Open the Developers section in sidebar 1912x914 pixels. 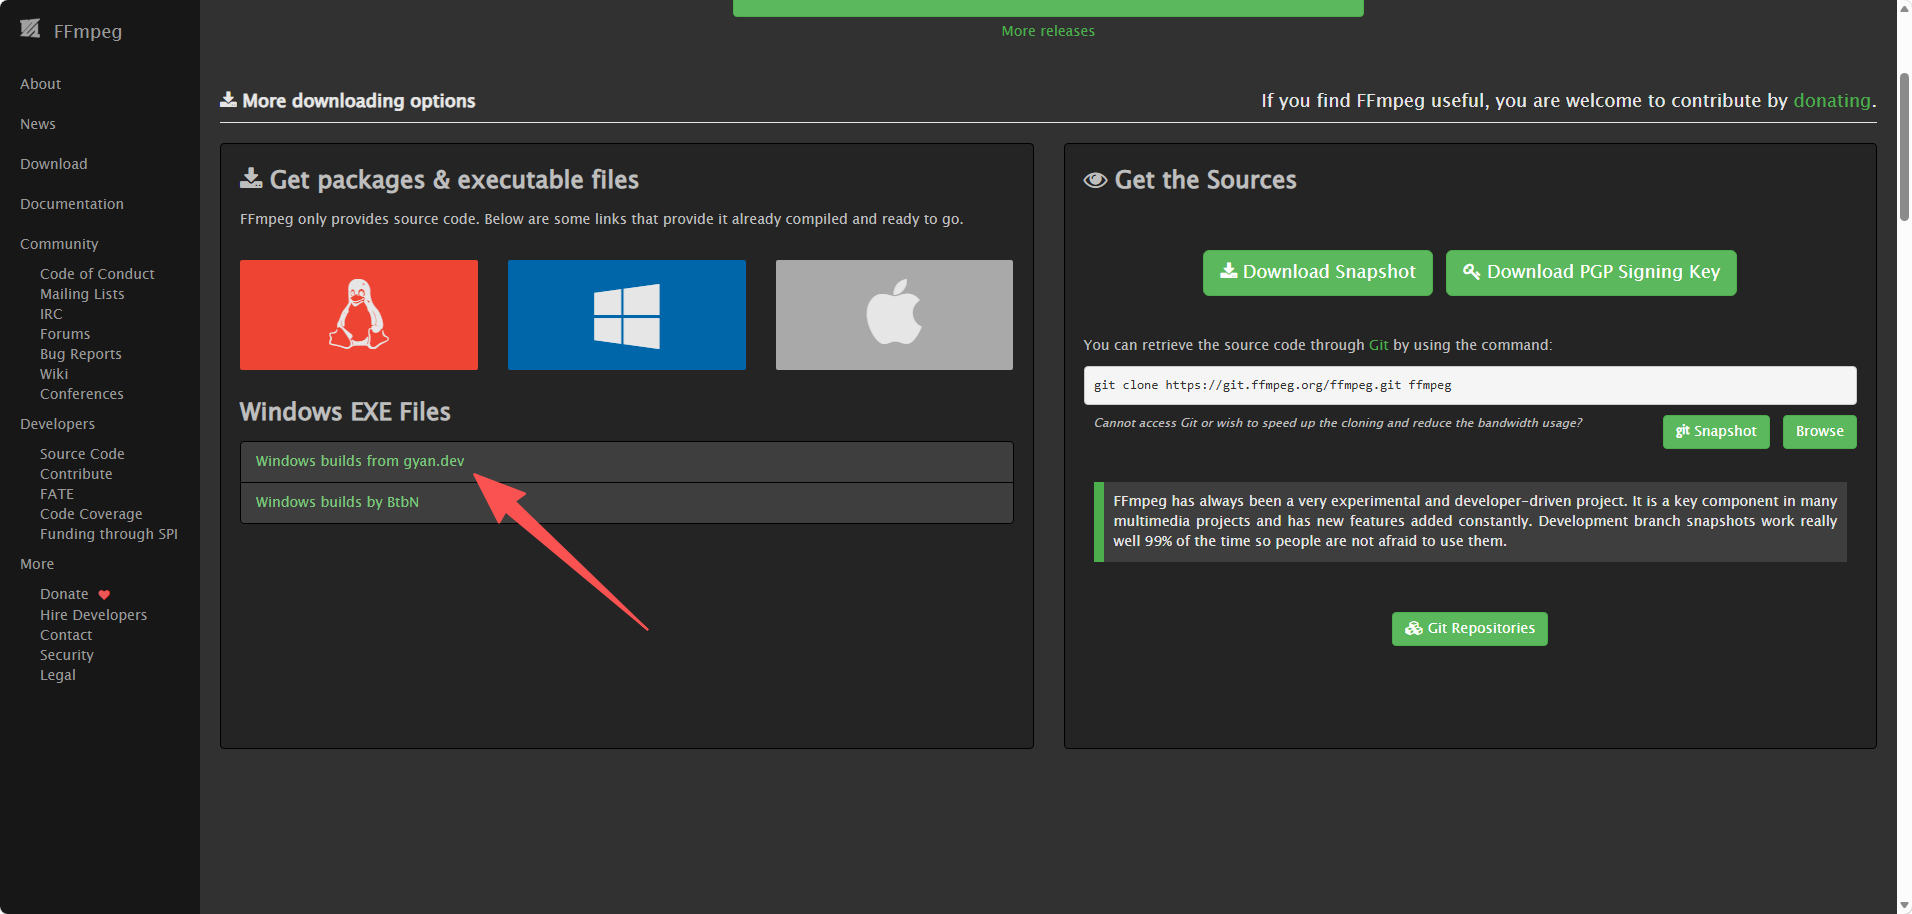(x=58, y=424)
